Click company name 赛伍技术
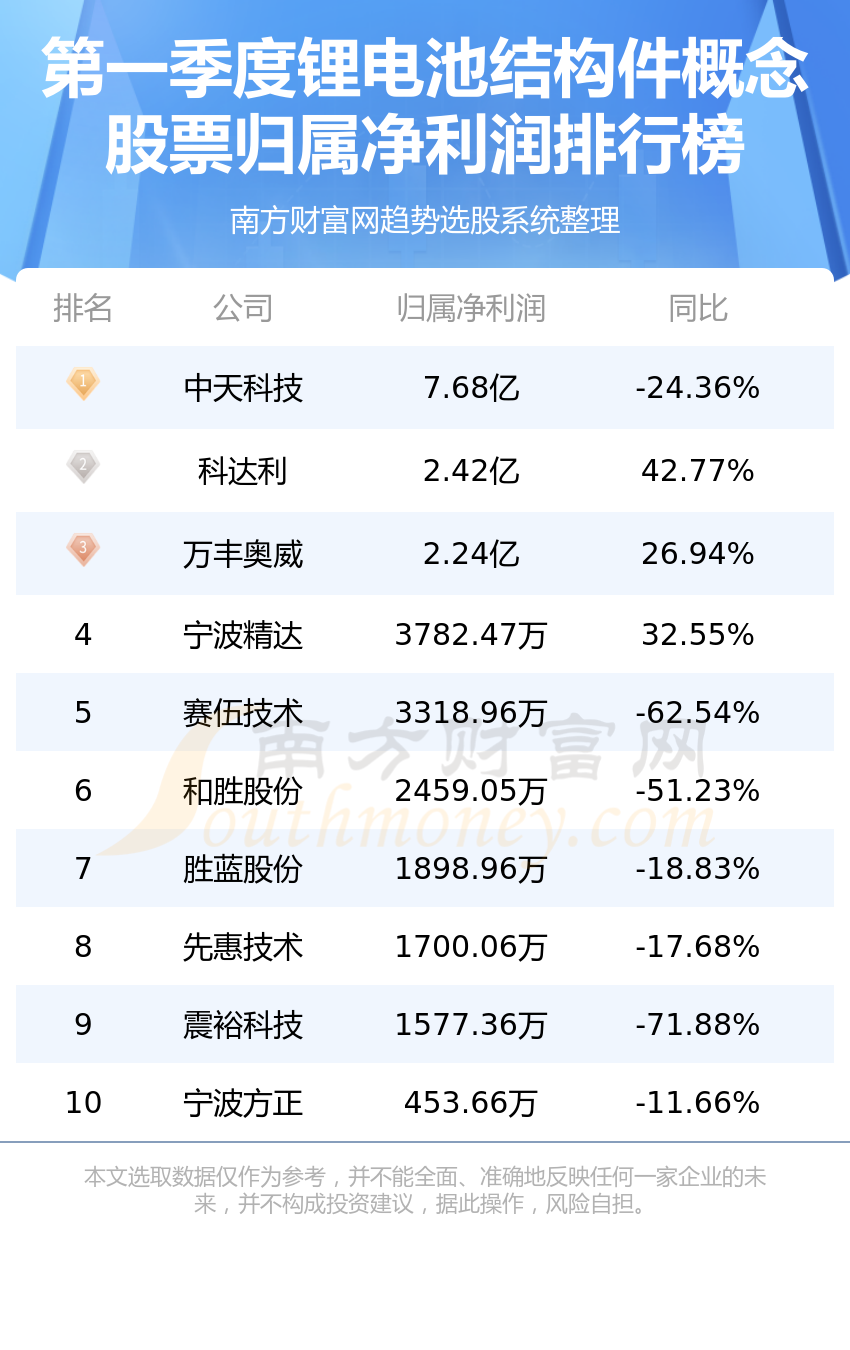This screenshot has width=850, height=1350. (243, 713)
